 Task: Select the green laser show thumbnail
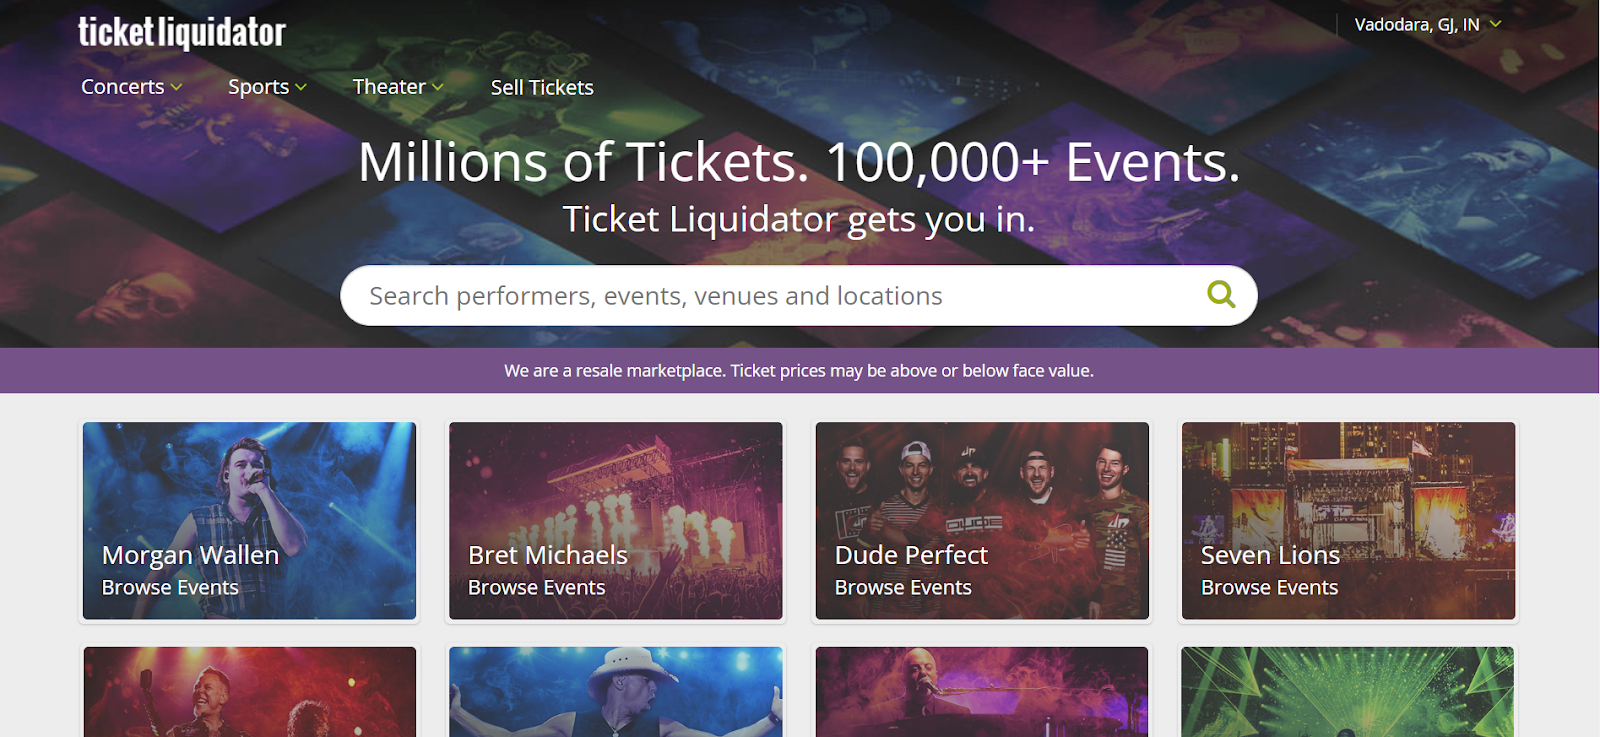tap(1347, 692)
